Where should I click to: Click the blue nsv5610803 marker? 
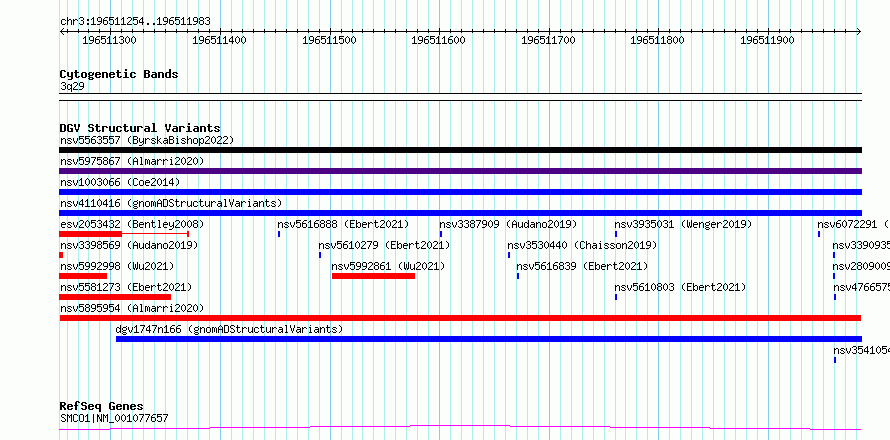(616, 297)
